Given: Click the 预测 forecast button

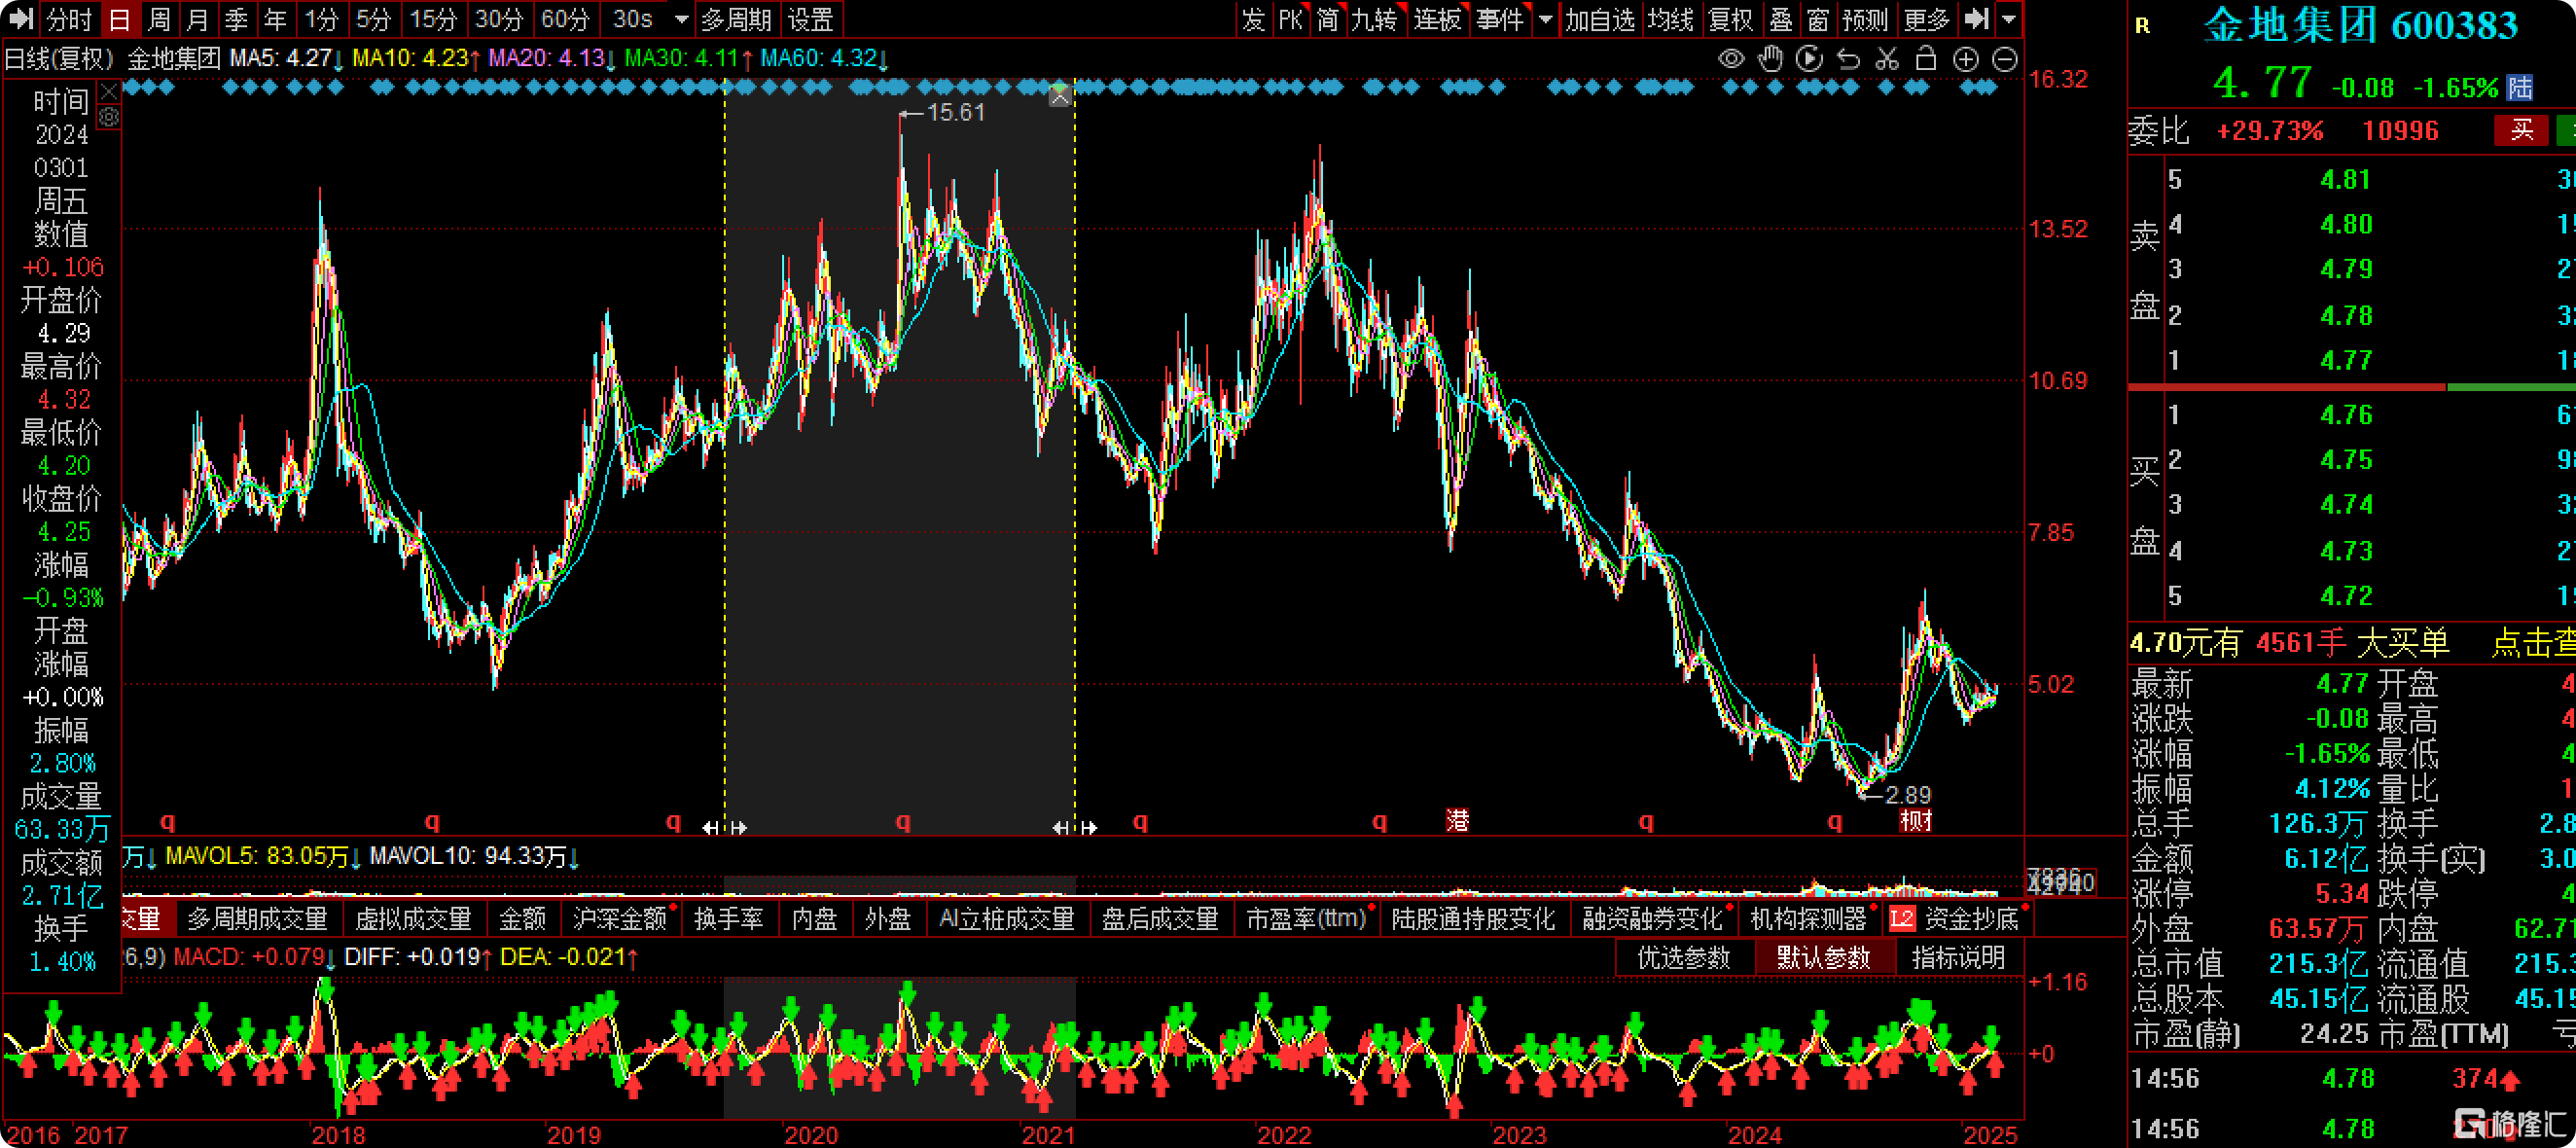Looking at the screenshot, I should pos(1865,19).
